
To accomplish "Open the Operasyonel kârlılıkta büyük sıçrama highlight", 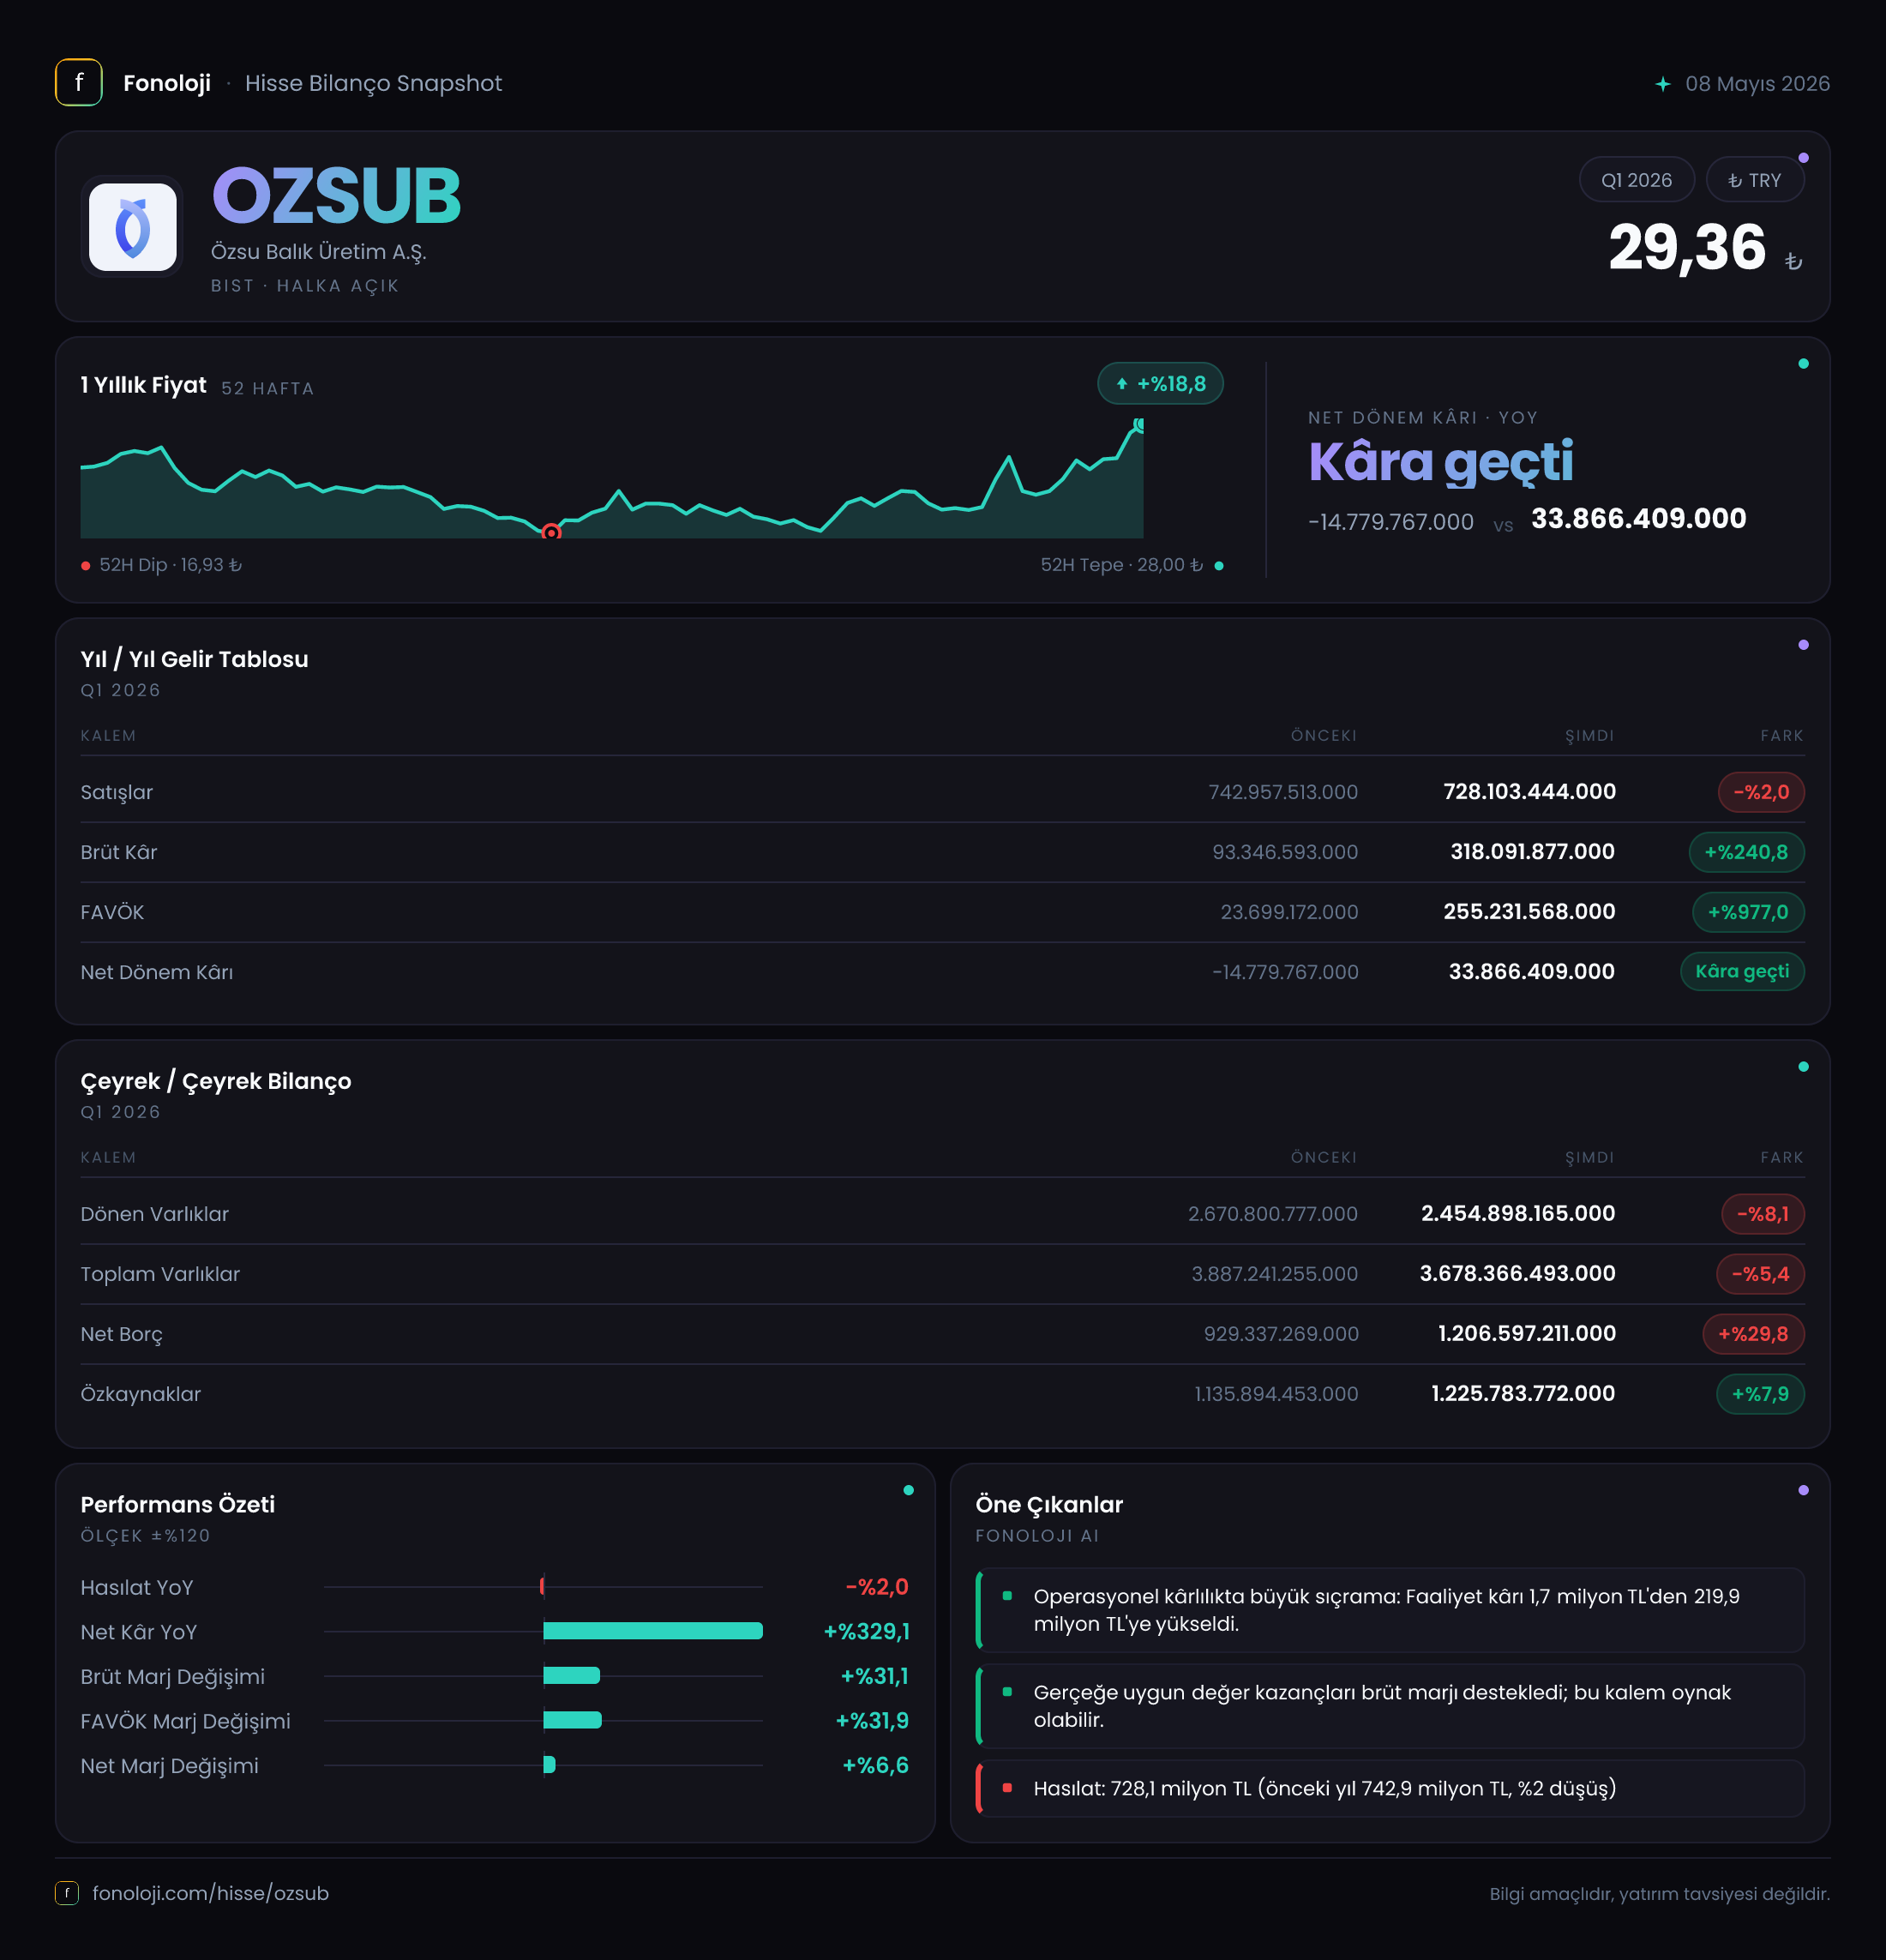I will click(x=1390, y=1610).
